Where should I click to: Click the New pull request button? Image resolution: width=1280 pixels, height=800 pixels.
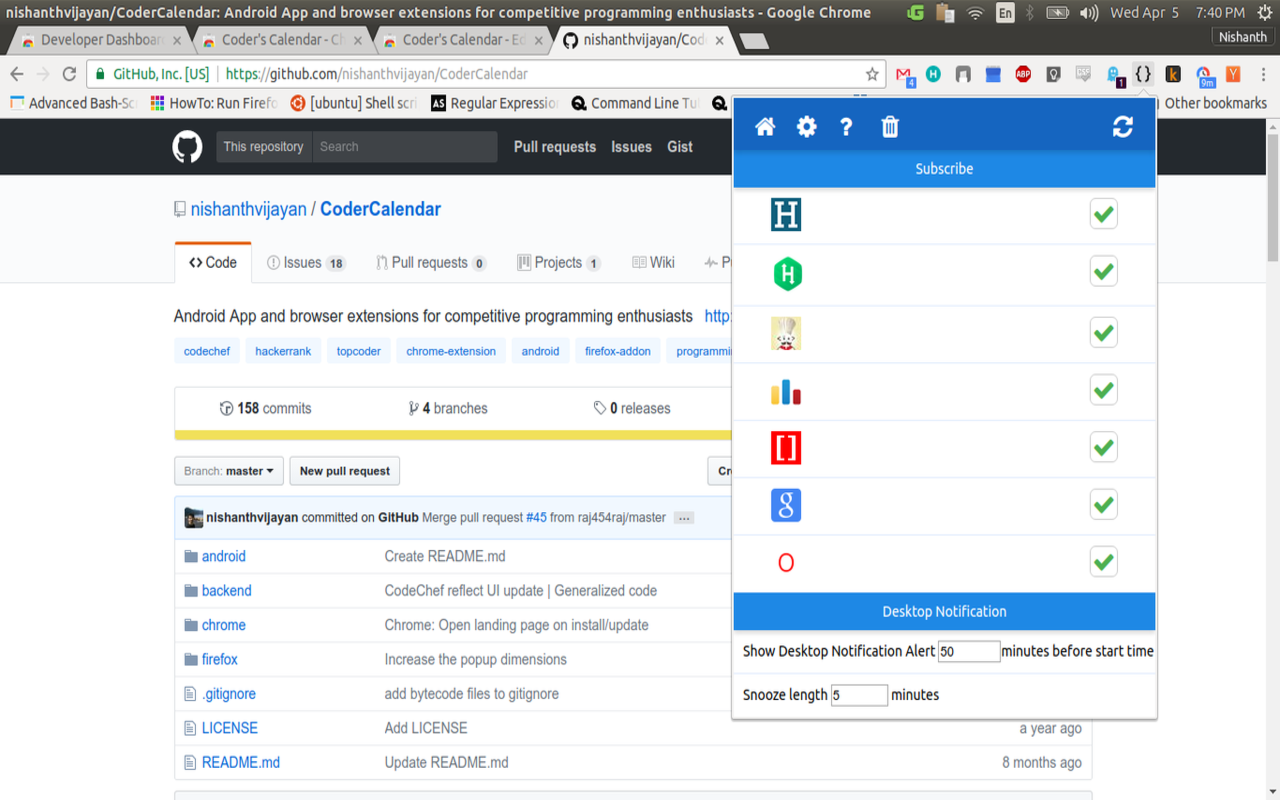pos(345,471)
